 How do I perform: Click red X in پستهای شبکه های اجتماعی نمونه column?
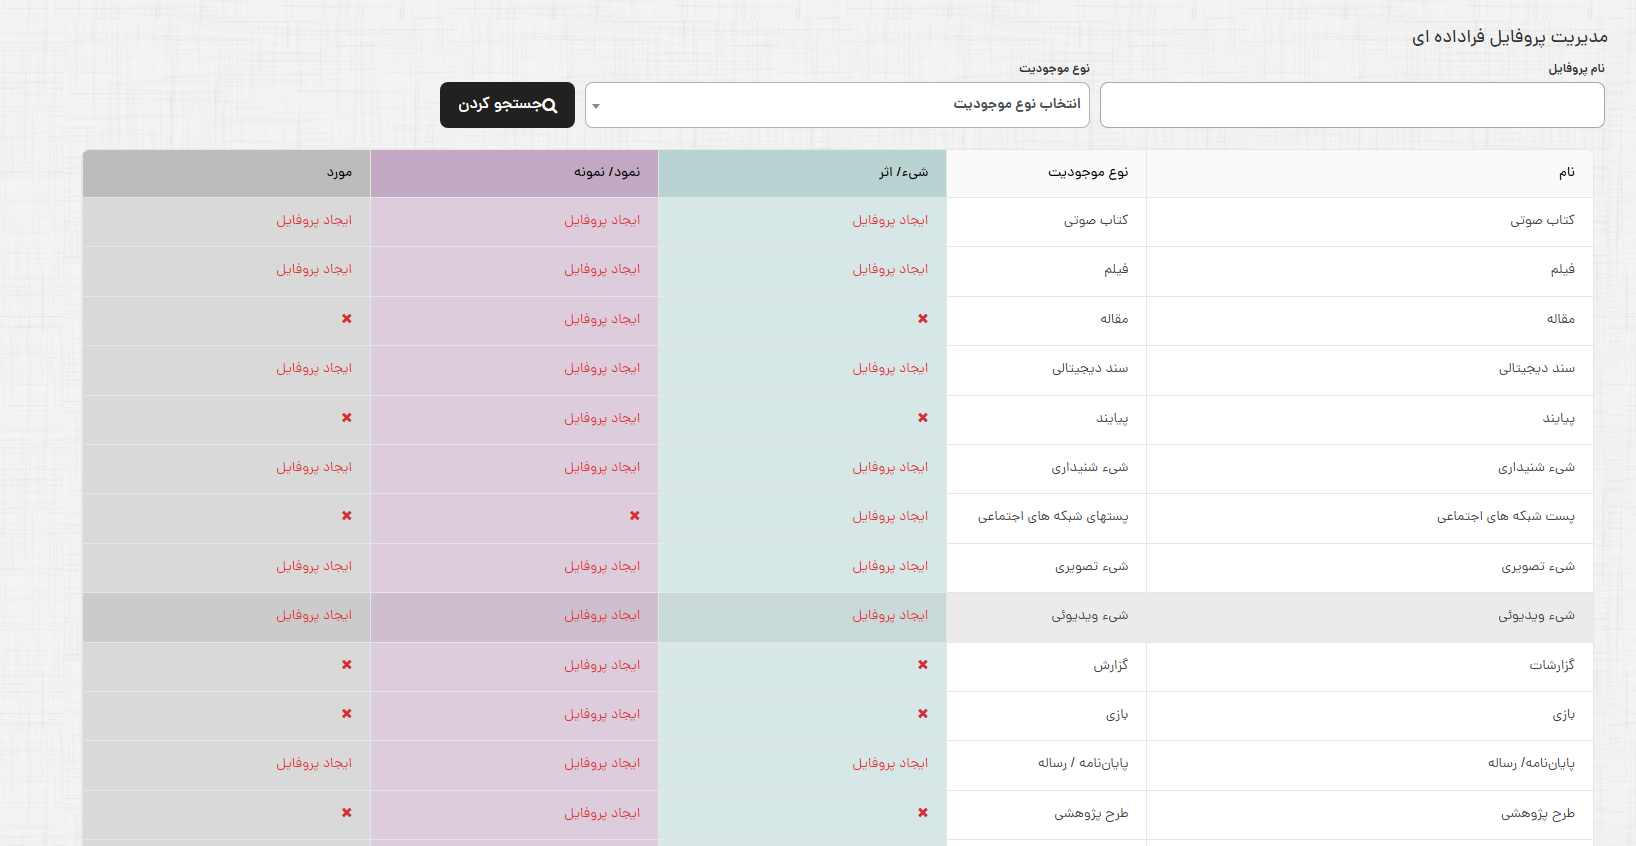pyautogui.click(x=634, y=516)
